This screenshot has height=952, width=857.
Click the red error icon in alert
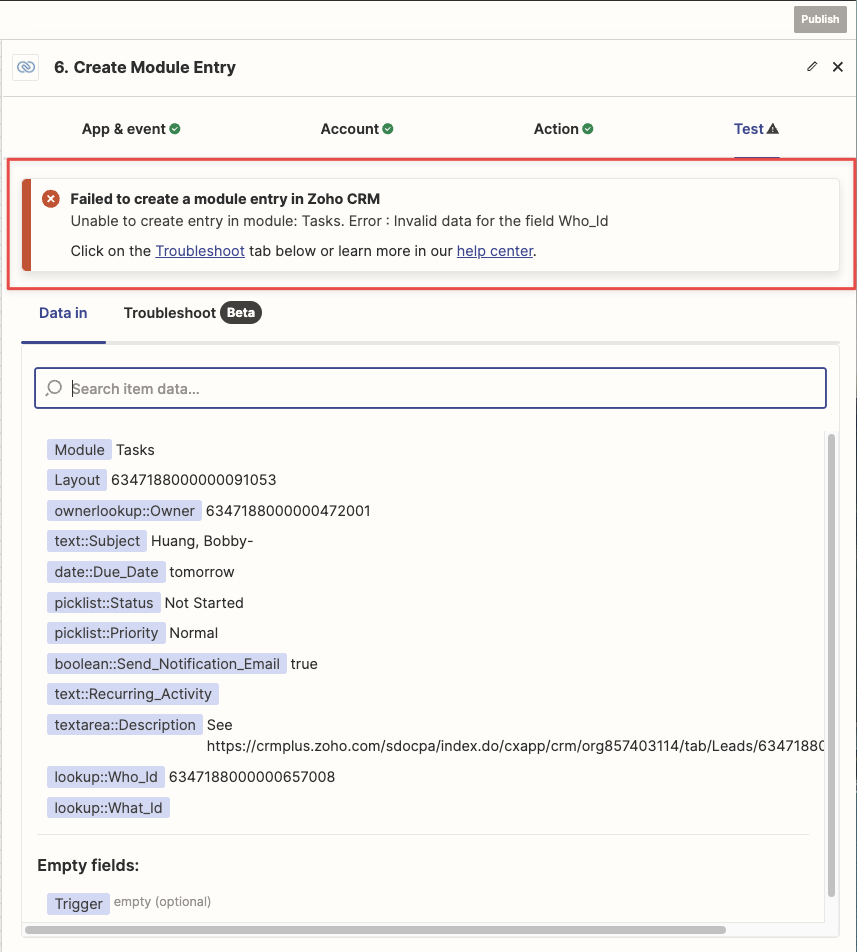point(51,199)
